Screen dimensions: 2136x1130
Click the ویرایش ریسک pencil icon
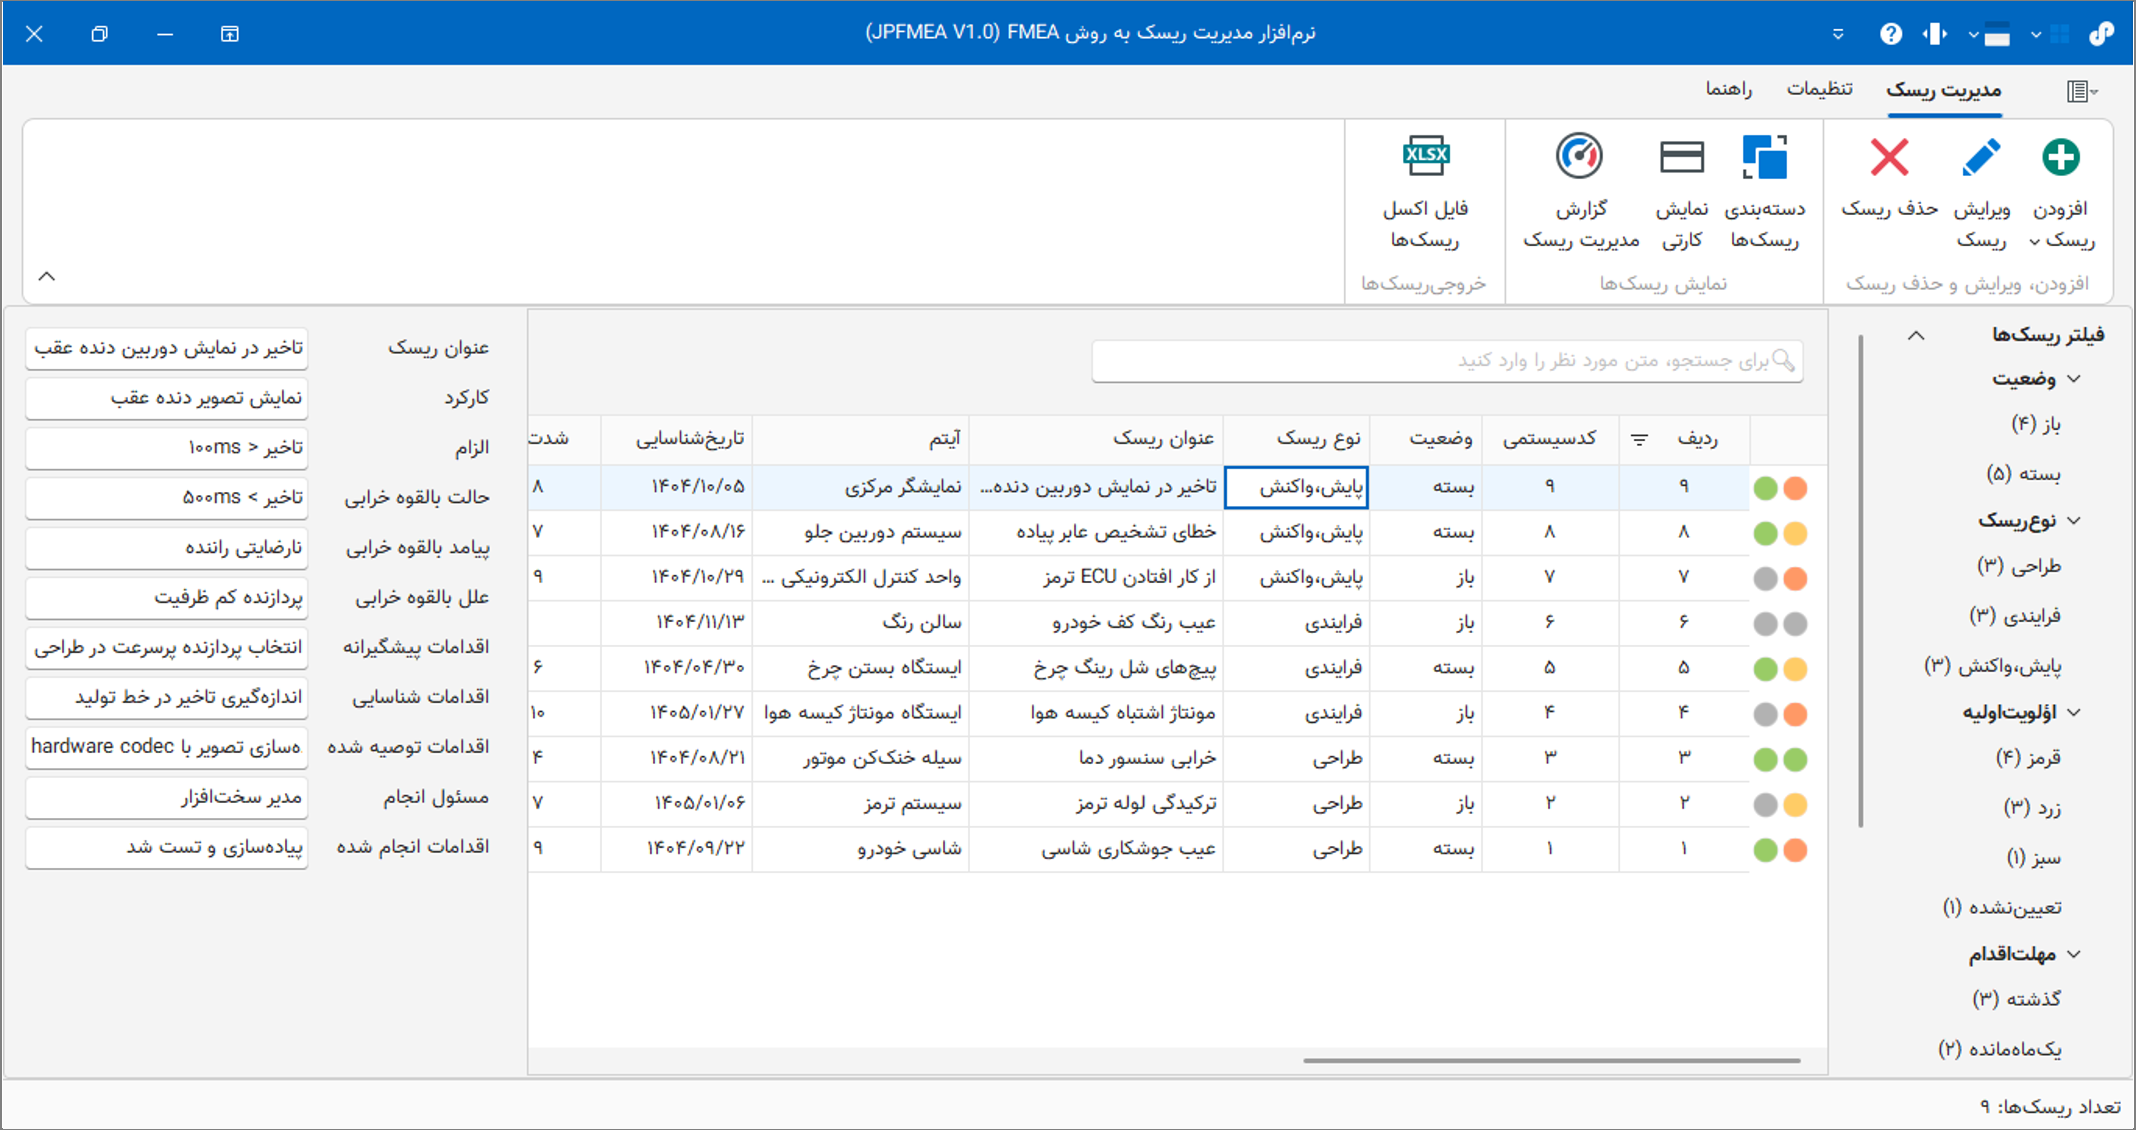(1981, 157)
